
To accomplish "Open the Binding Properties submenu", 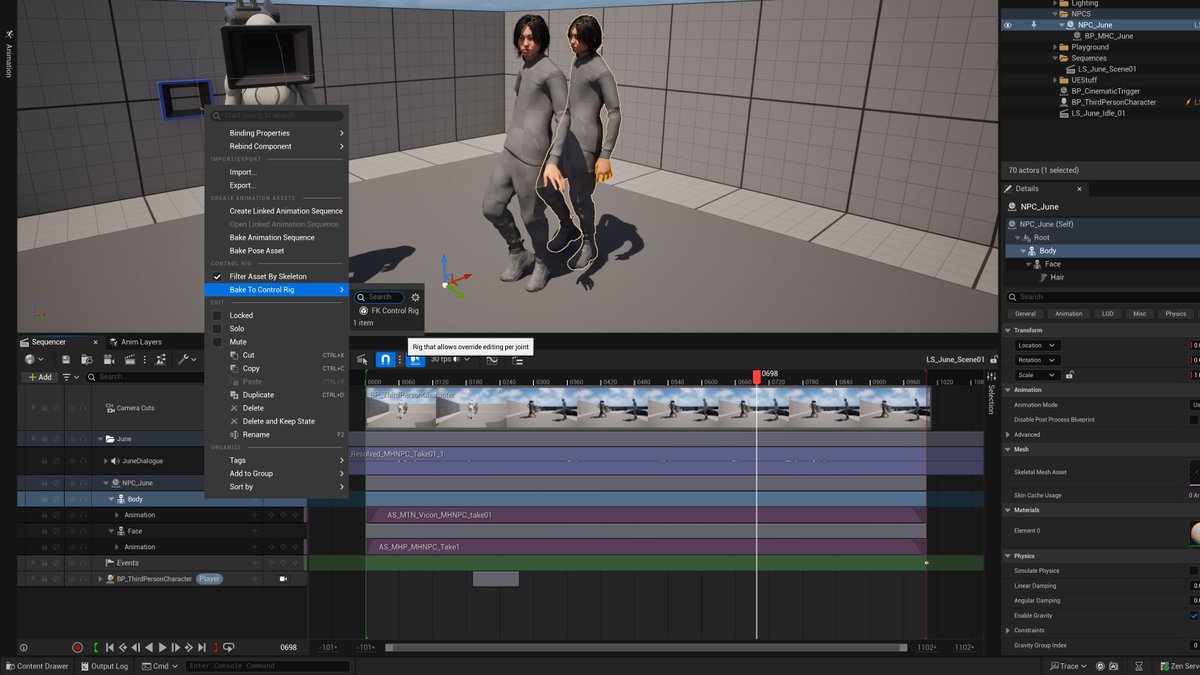I will 275,133.
